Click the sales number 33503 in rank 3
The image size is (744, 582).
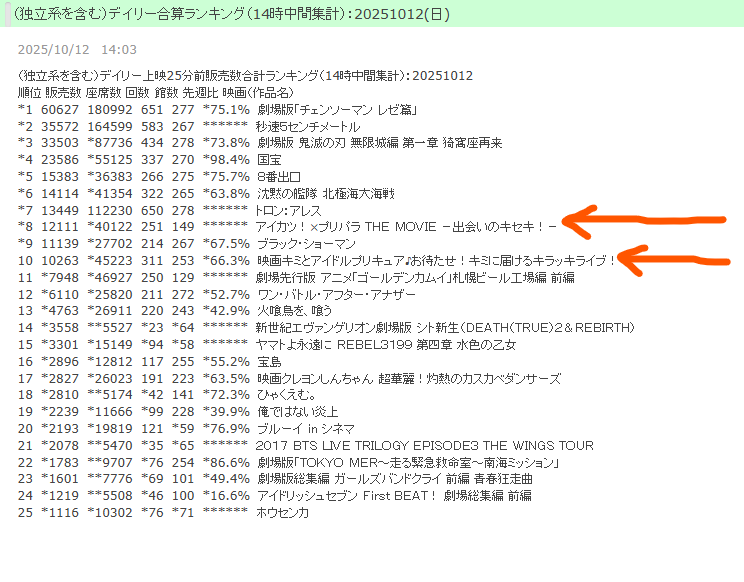click(x=60, y=143)
